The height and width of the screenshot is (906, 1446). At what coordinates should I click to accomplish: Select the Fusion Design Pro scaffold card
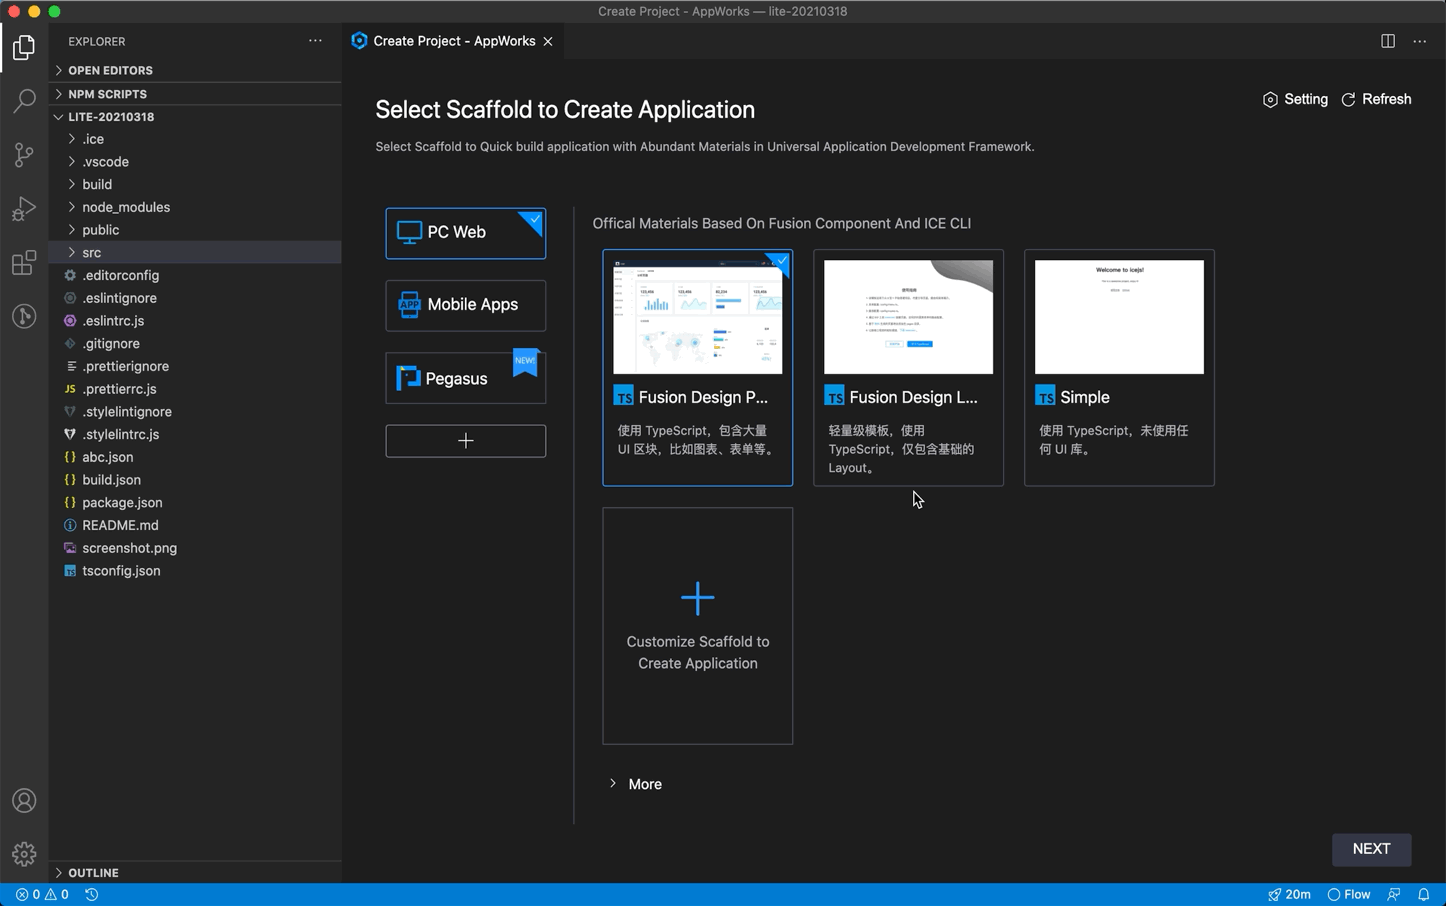(698, 368)
